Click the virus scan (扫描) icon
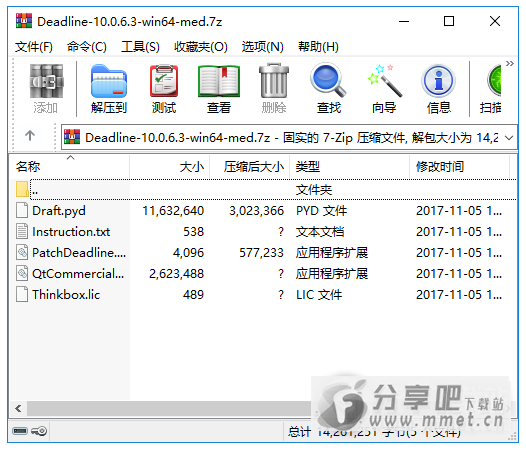The height and width of the screenshot is (450, 526). click(x=493, y=81)
